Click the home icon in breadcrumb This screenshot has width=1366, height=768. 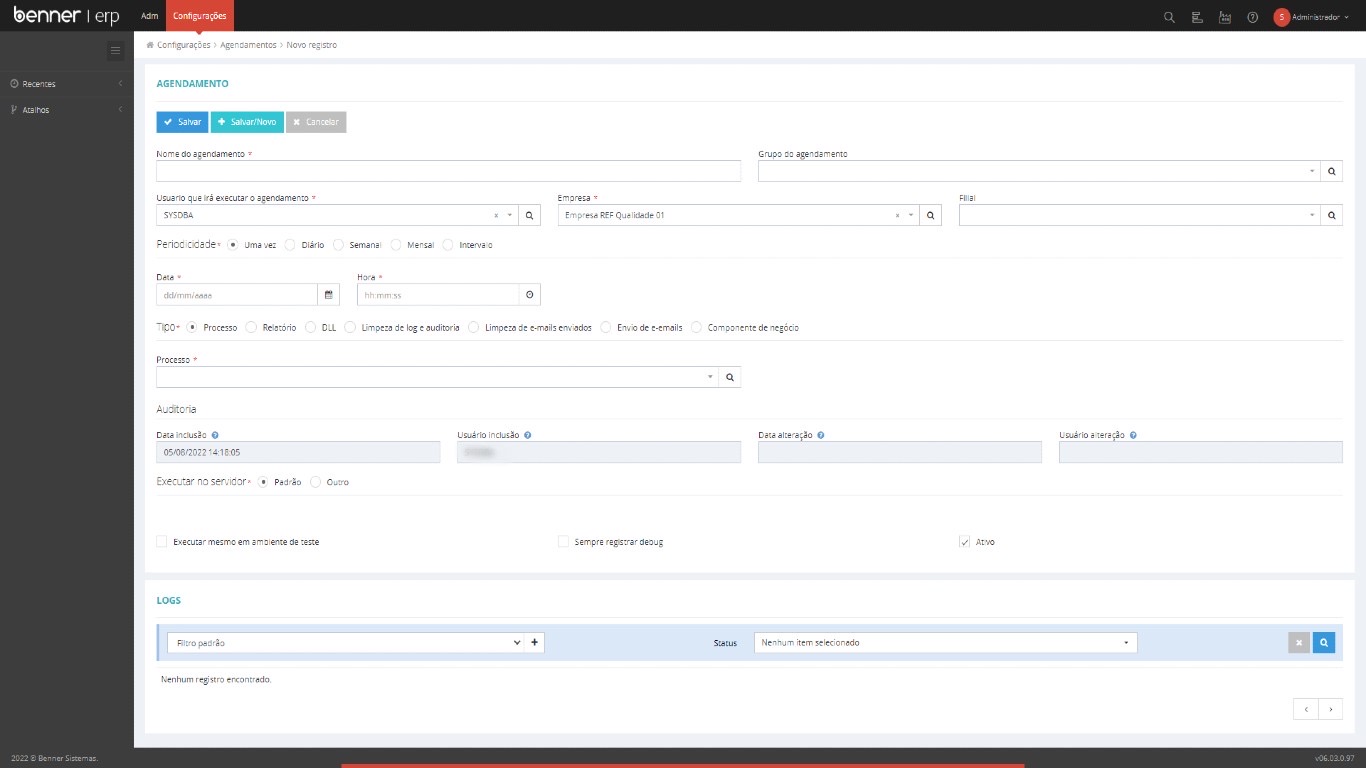click(x=150, y=45)
